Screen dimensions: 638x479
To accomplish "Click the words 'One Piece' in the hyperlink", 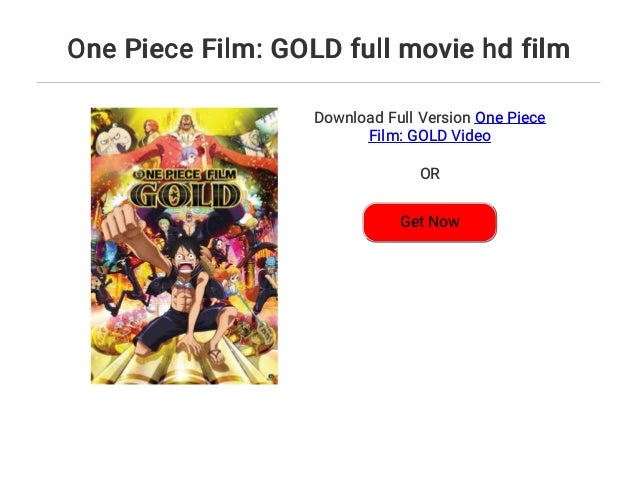I will pos(510,118).
